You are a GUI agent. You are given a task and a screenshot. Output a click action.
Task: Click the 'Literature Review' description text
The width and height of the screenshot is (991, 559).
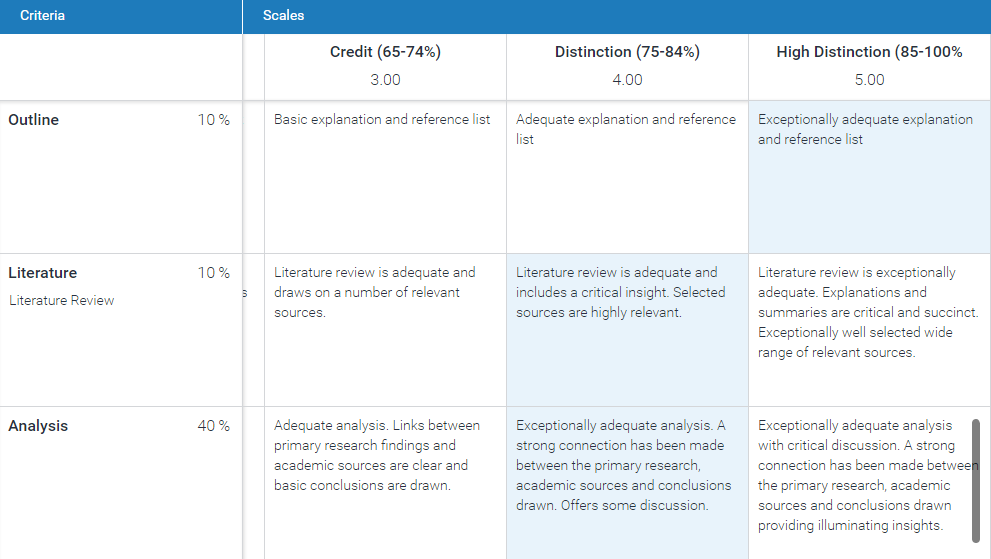61,300
